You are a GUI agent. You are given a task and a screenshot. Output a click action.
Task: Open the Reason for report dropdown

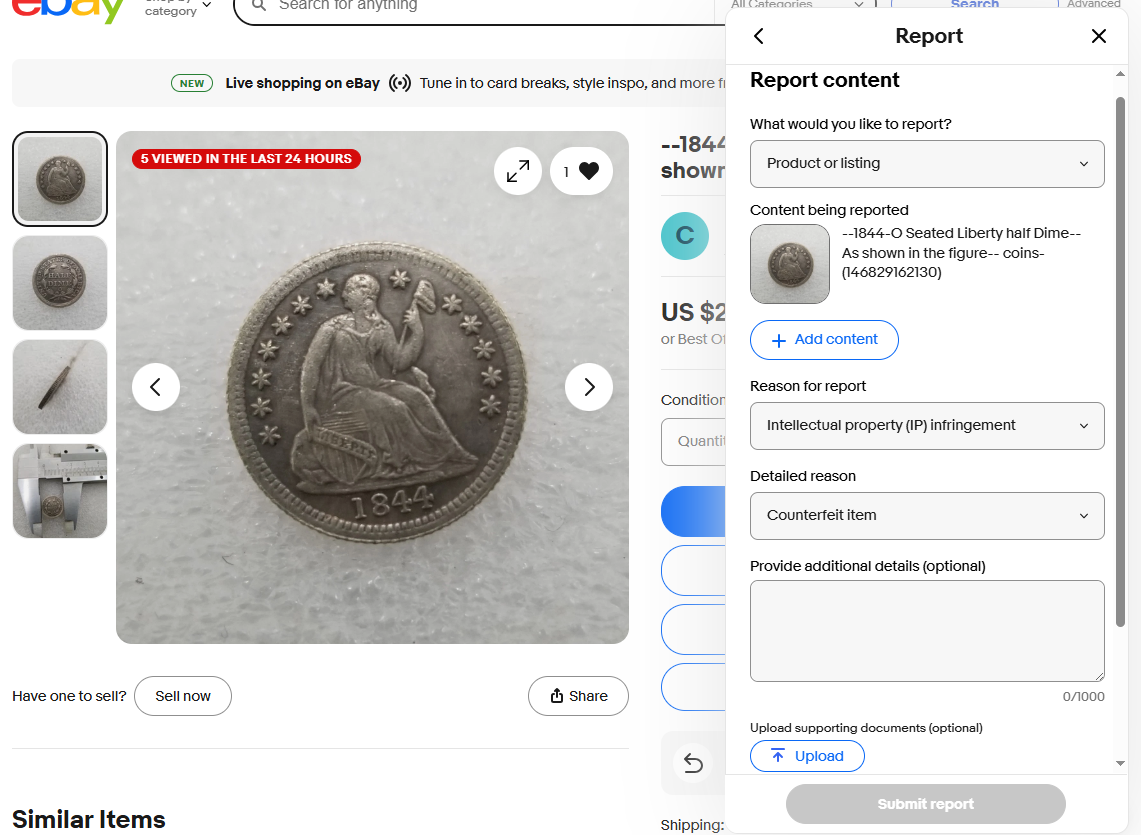pos(927,426)
